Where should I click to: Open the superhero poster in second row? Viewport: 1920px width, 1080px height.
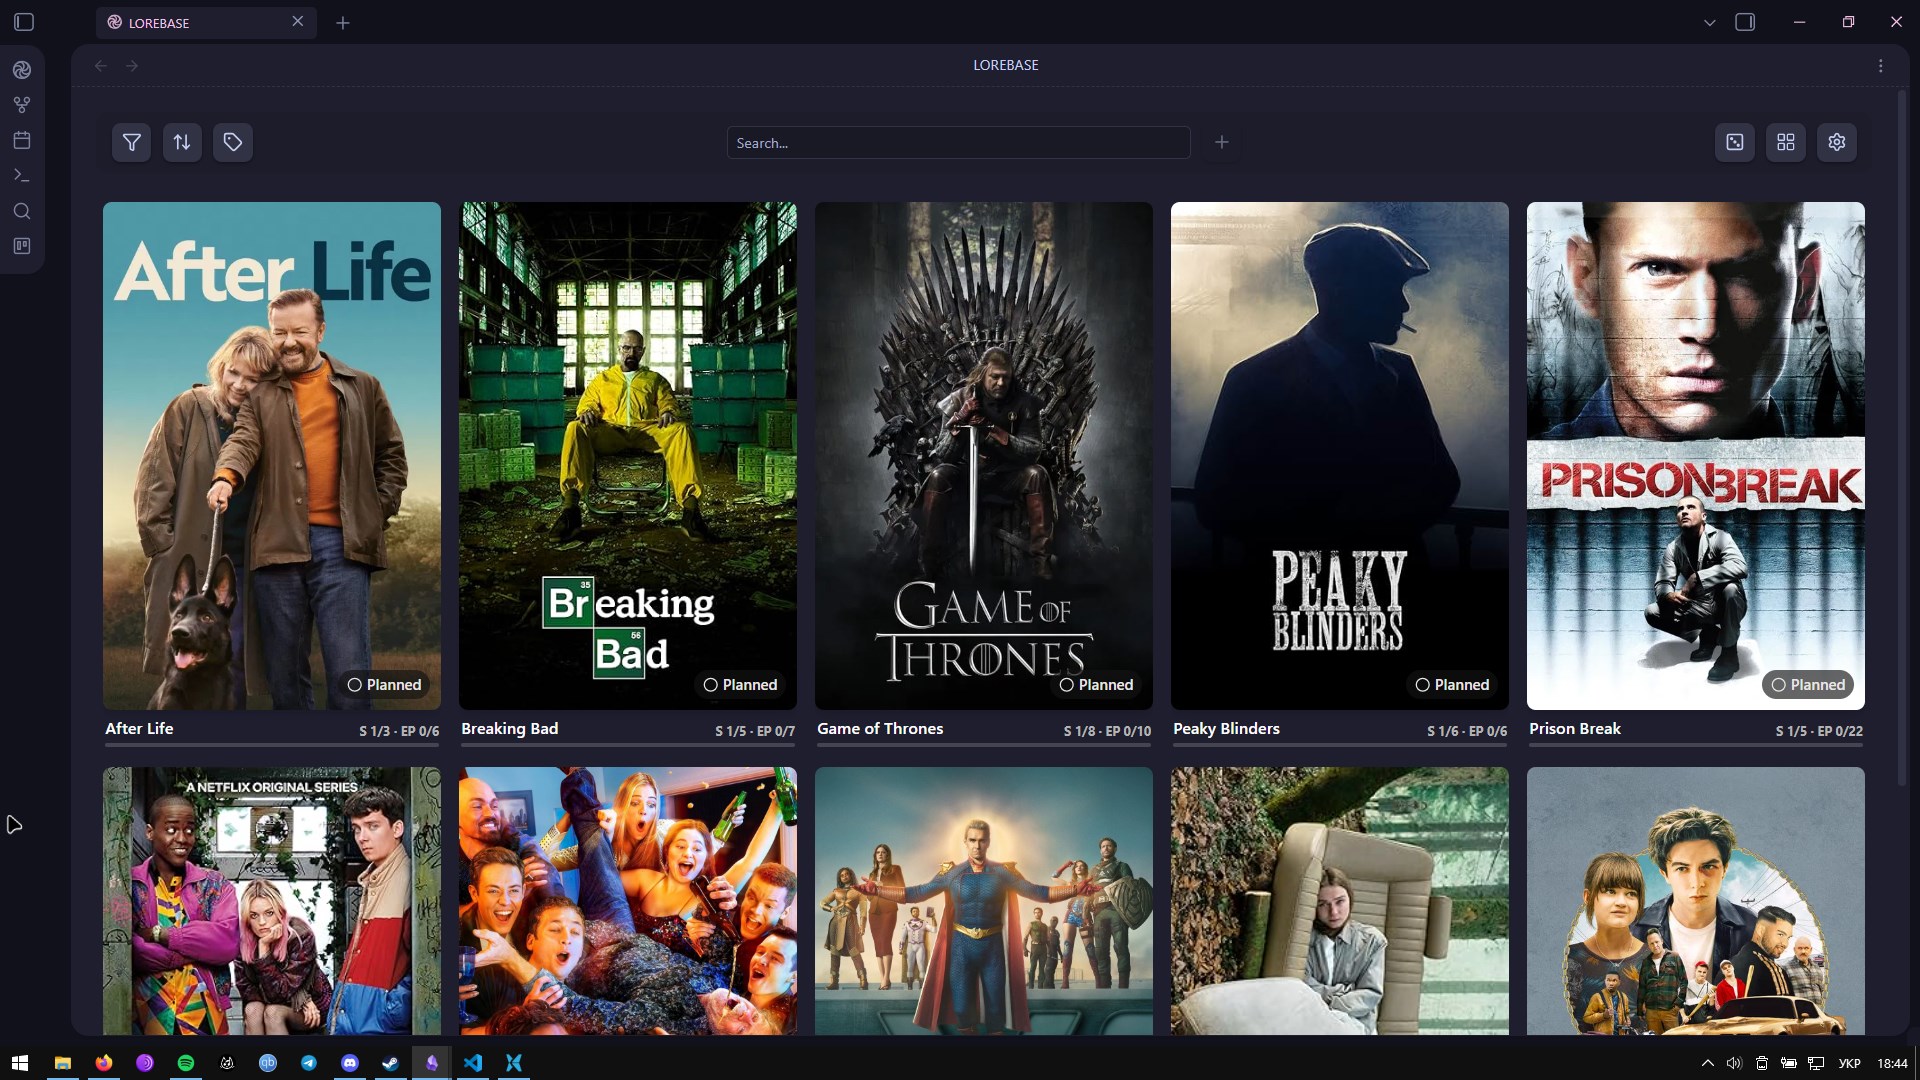click(984, 901)
